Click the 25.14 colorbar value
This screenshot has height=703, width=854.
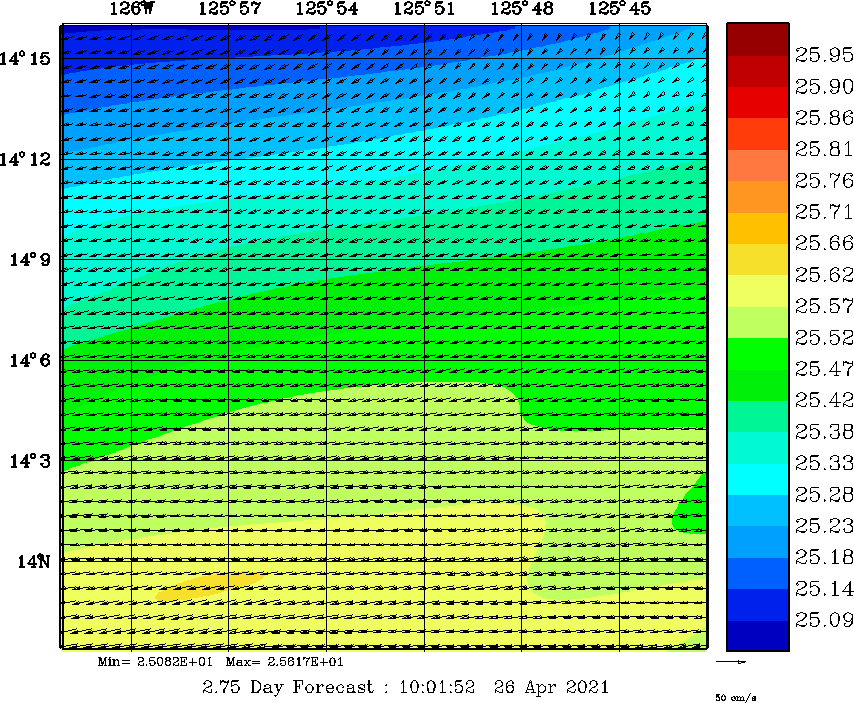point(824,588)
